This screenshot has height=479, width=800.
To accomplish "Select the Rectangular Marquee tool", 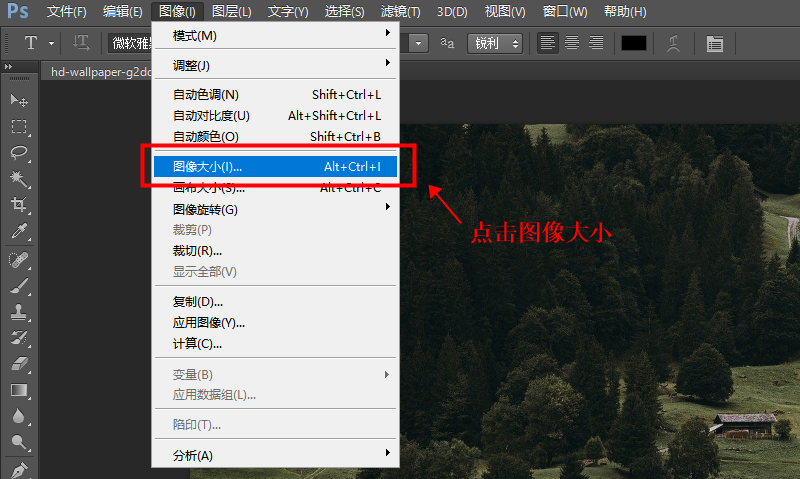I will [19, 127].
